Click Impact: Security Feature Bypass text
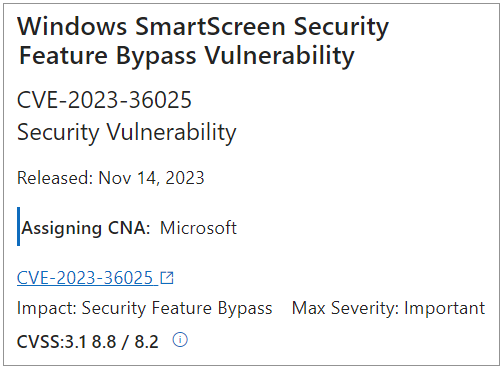This screenshot has width=502, height=366. (x=144, y=308)
